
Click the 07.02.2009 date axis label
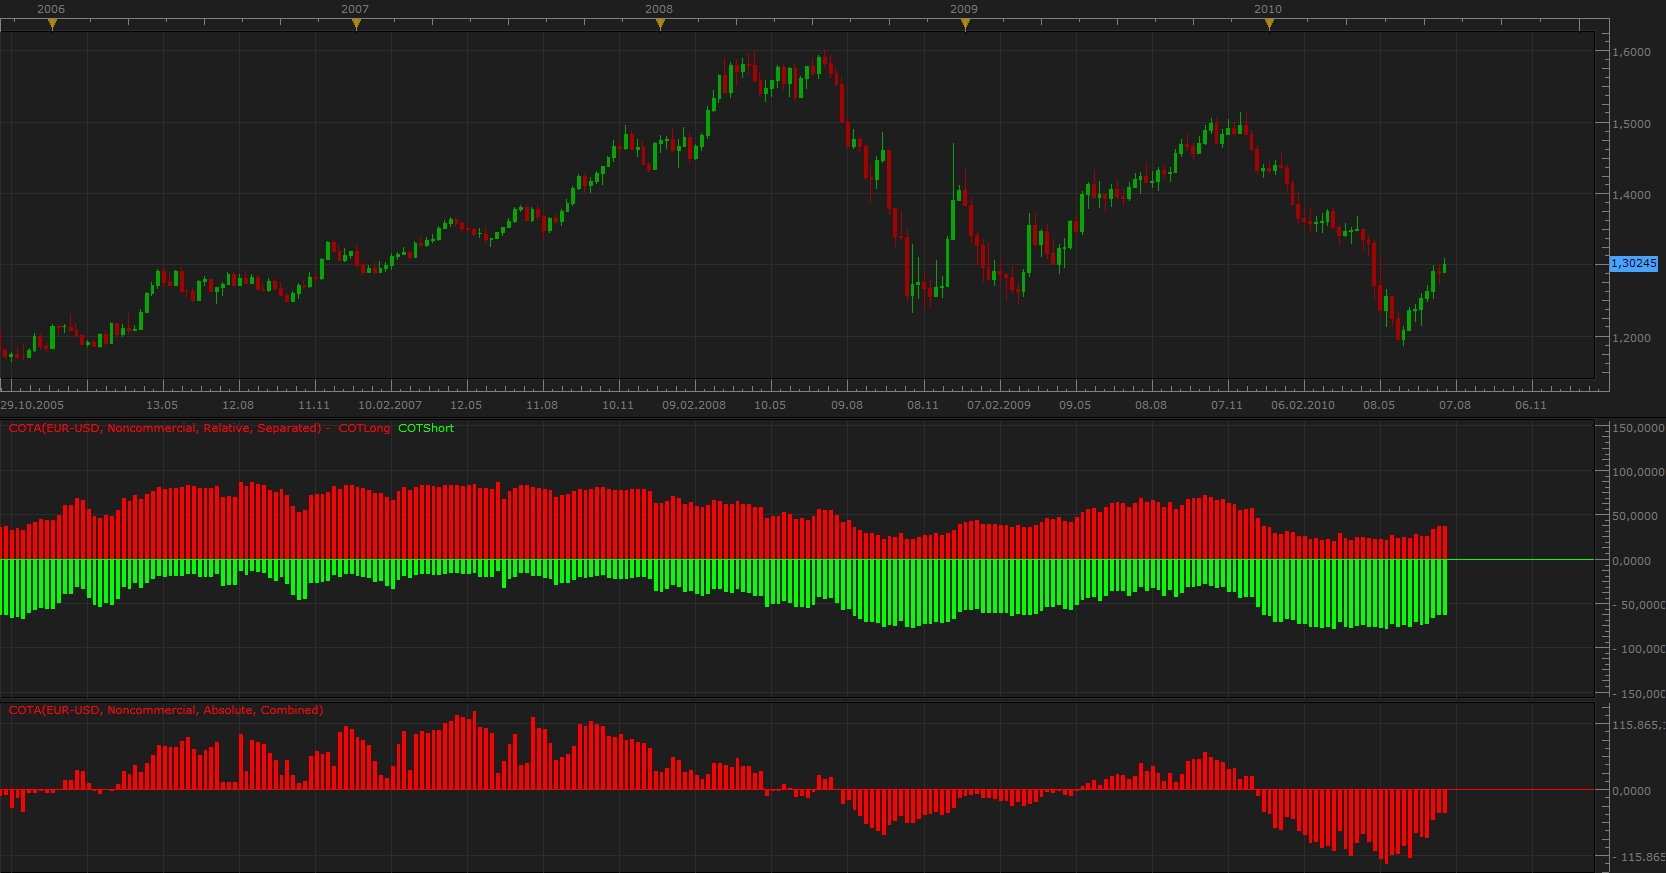coord(999,405)
